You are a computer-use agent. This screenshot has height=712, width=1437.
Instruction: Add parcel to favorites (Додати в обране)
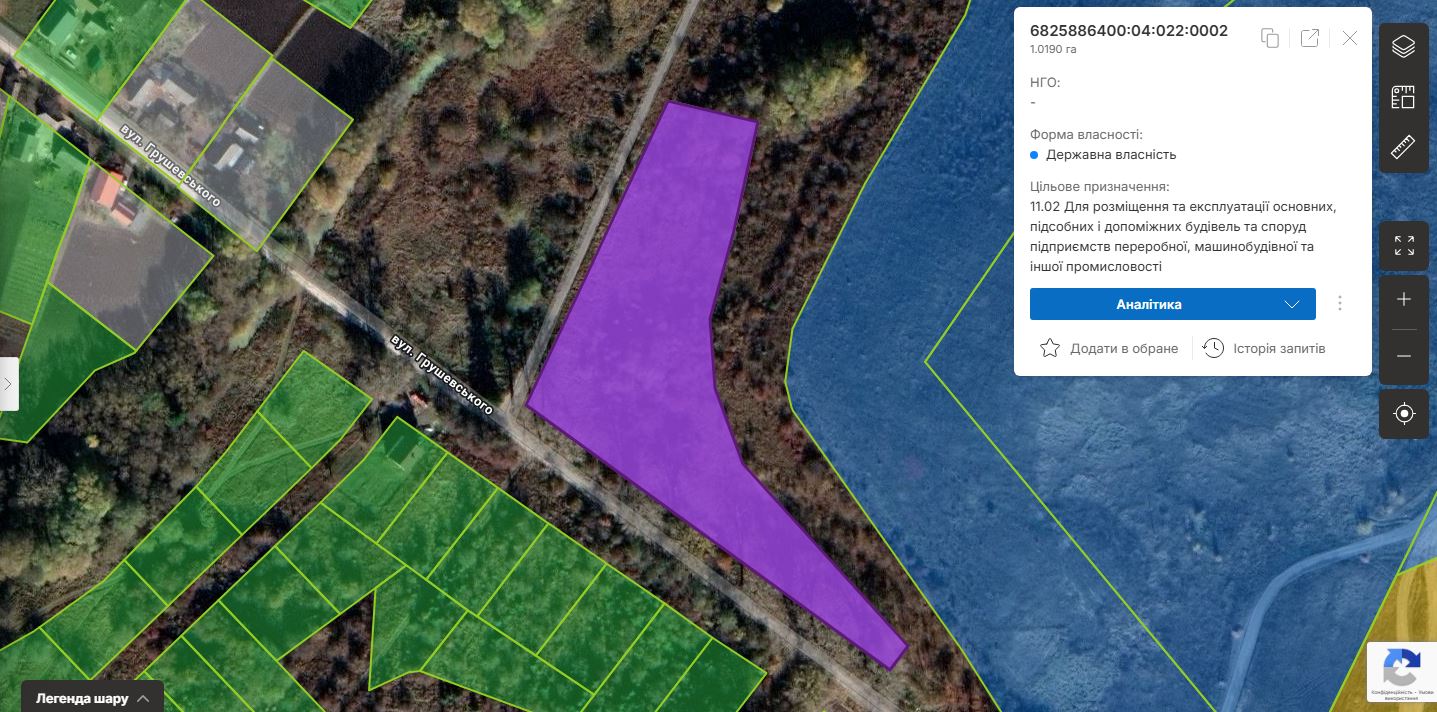click(x=1110, y=348)
